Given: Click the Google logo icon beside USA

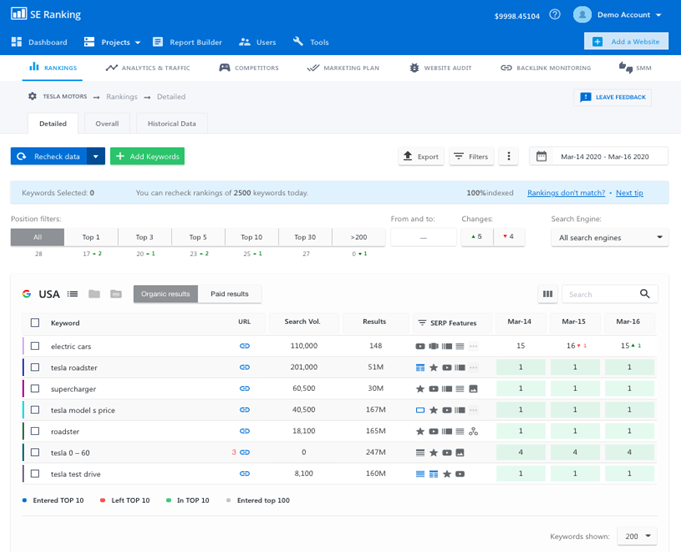Looking at the screenshot, I should [x=26, y=294].
